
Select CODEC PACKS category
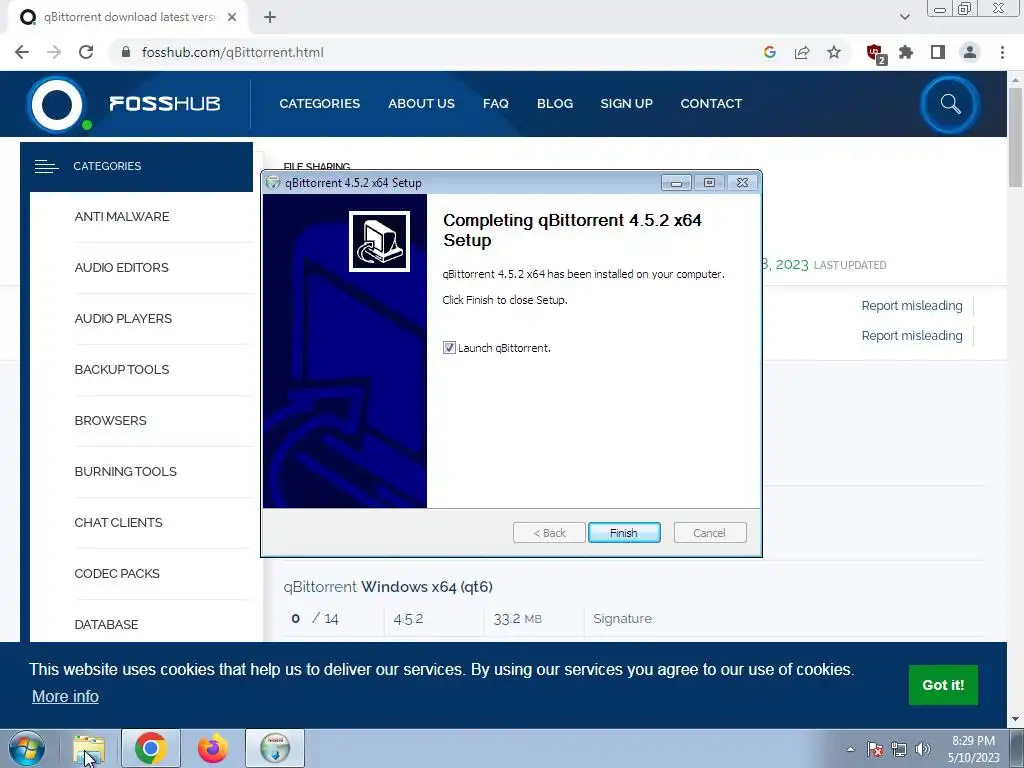pyautogui.click(x=117, y=573)
